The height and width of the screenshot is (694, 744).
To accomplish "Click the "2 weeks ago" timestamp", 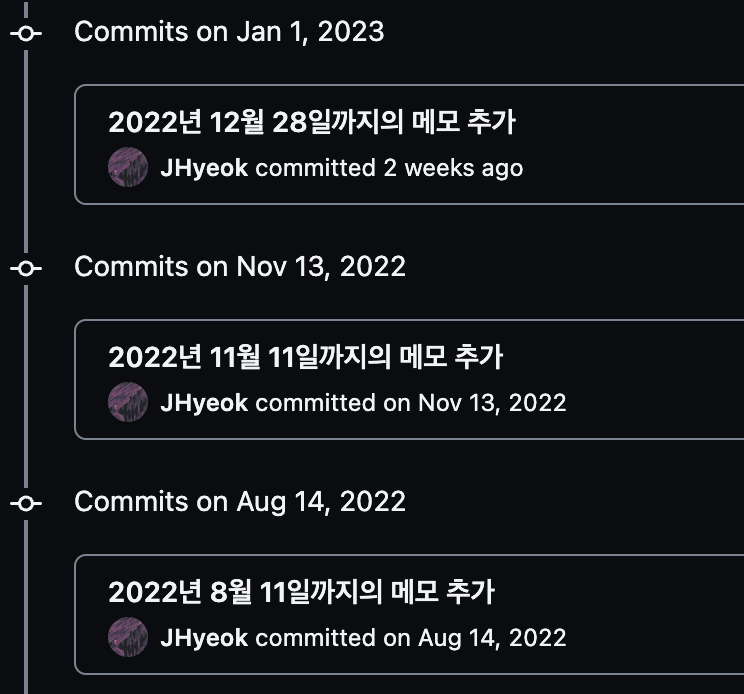I will (x=453, y=168).
